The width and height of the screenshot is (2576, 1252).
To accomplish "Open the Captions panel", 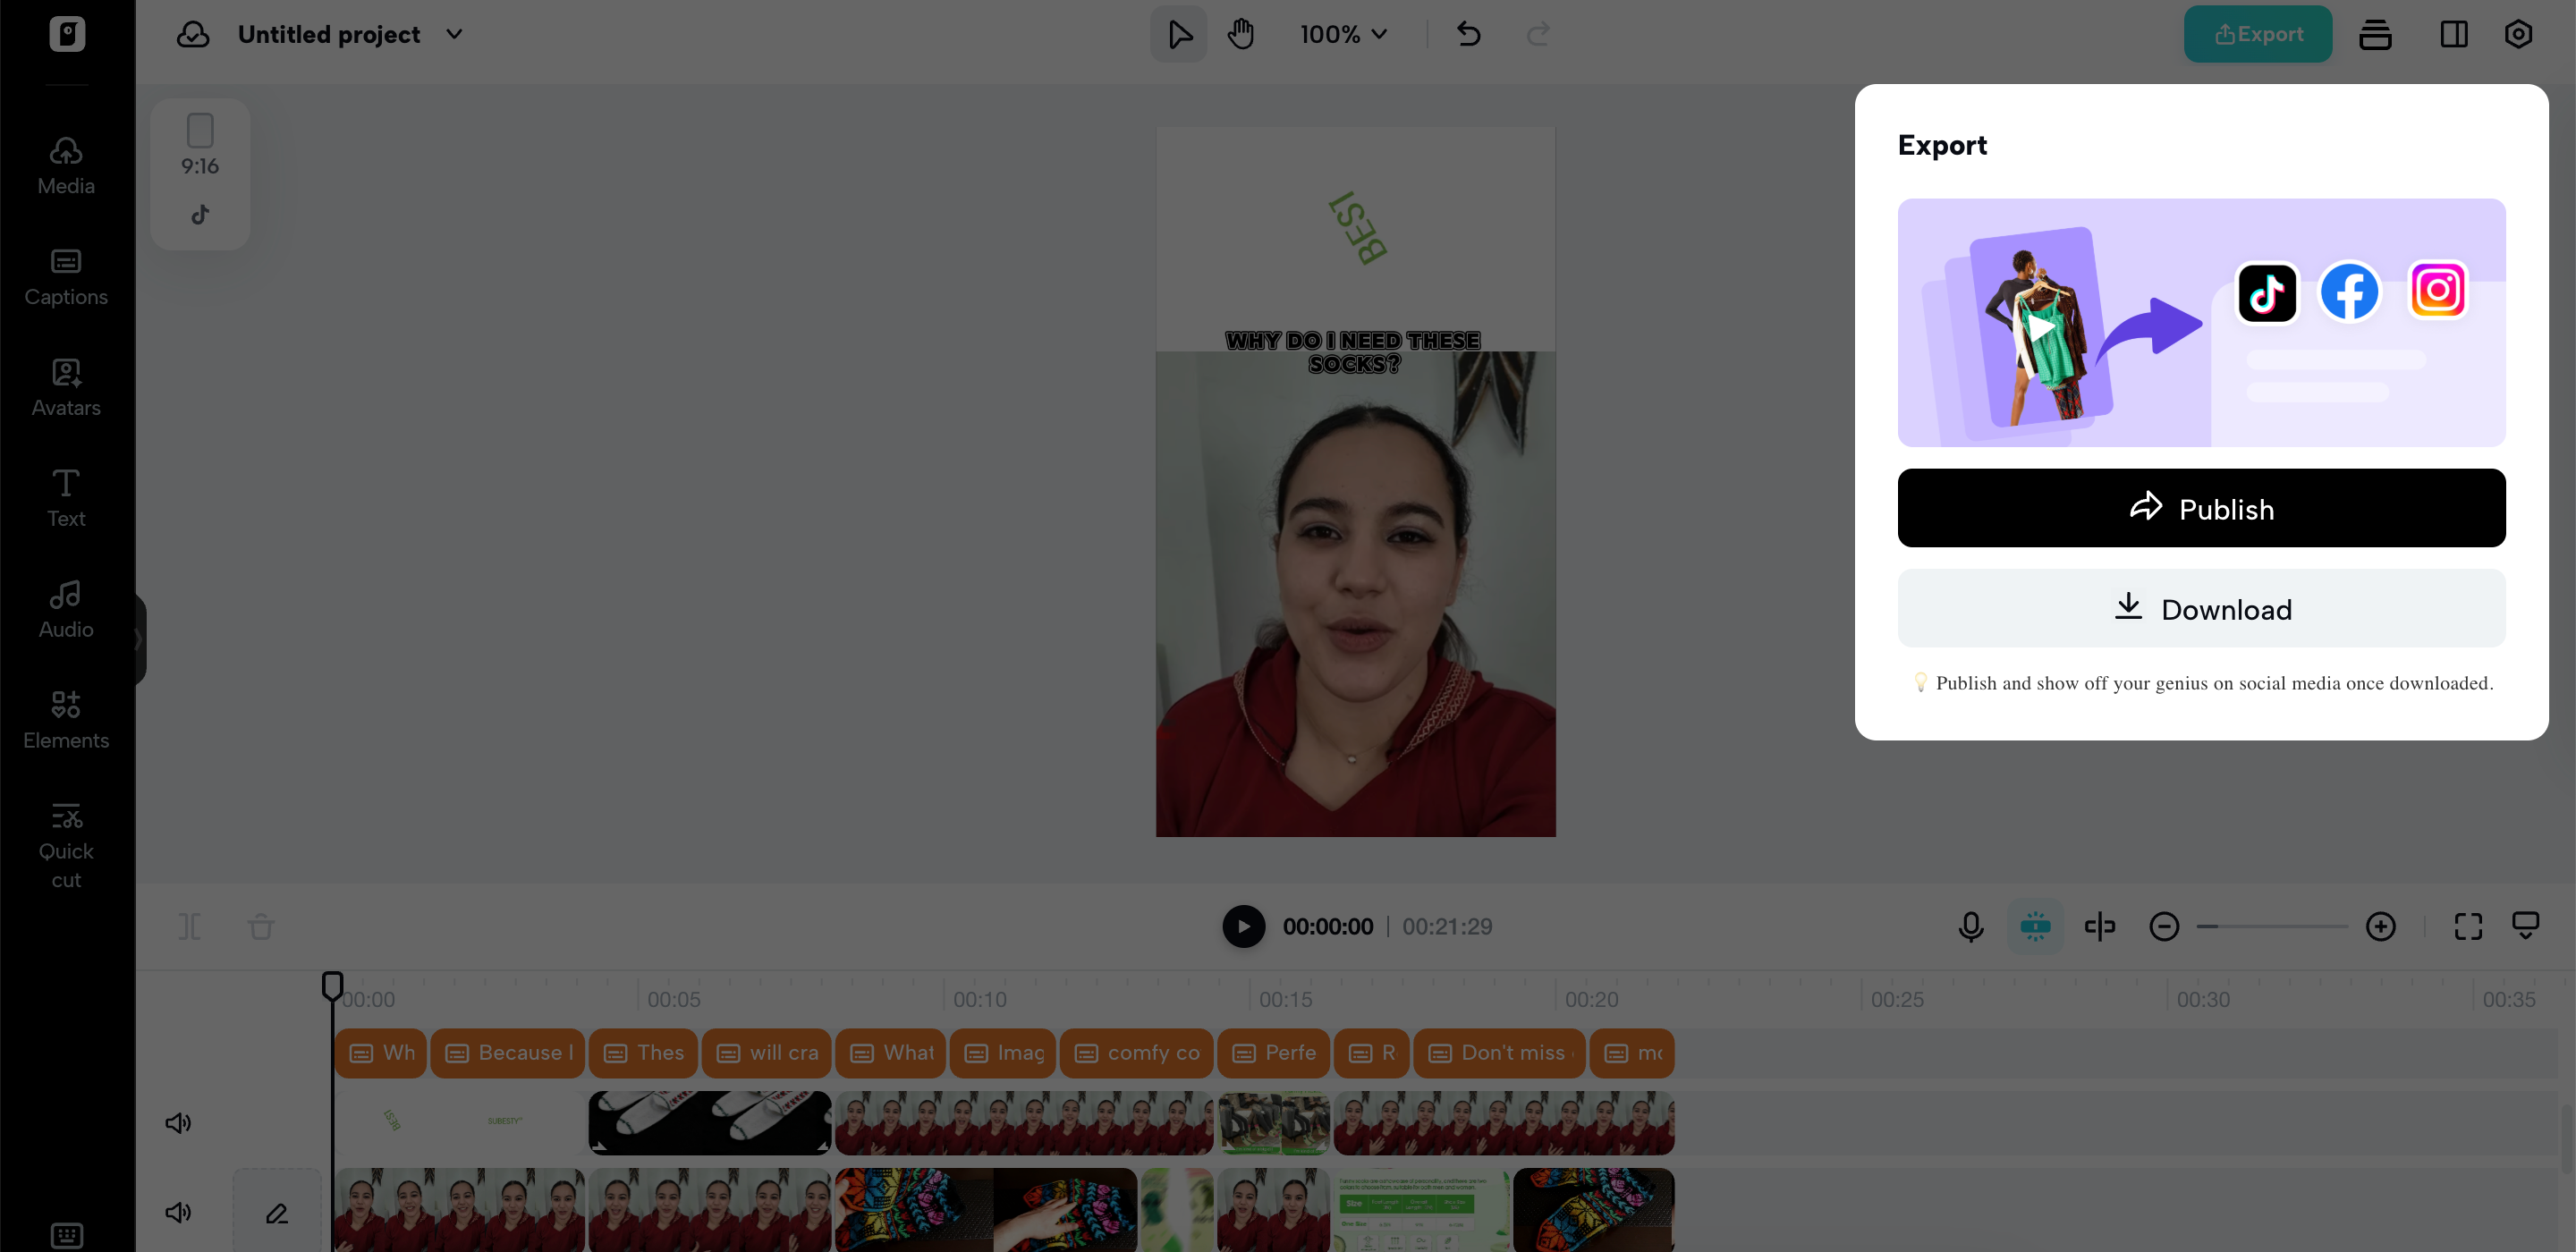I will click(65, 276).
